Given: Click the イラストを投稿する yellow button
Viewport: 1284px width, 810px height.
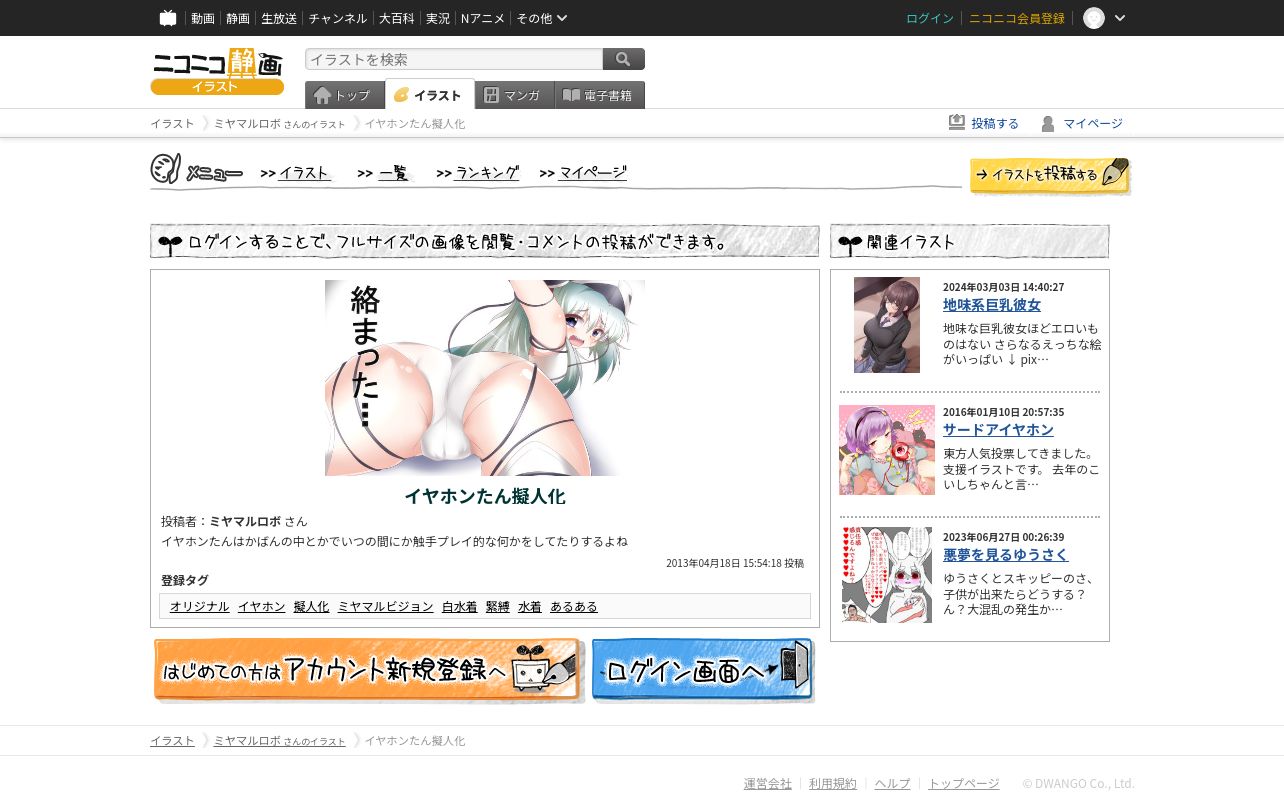Looking at the screenshot, I should [1050, 175].
